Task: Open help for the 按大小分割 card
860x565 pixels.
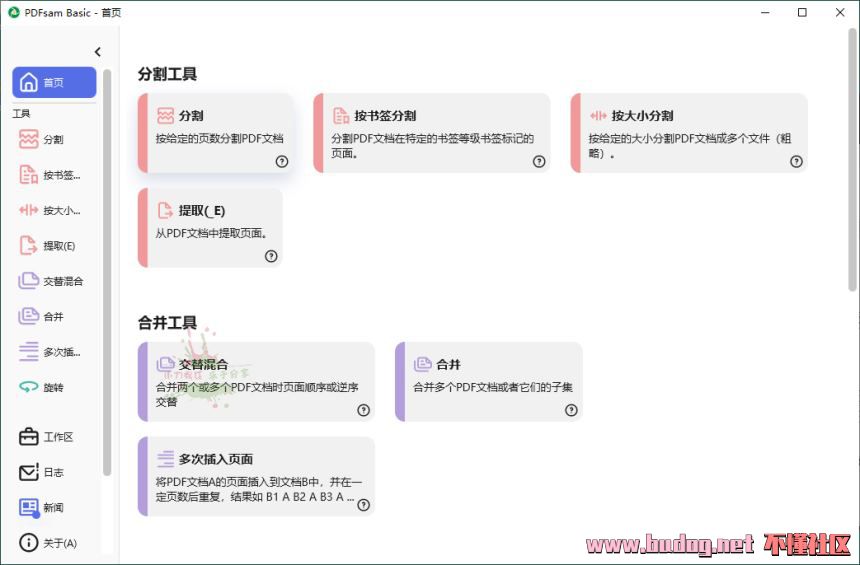Action: pos(796,161)
